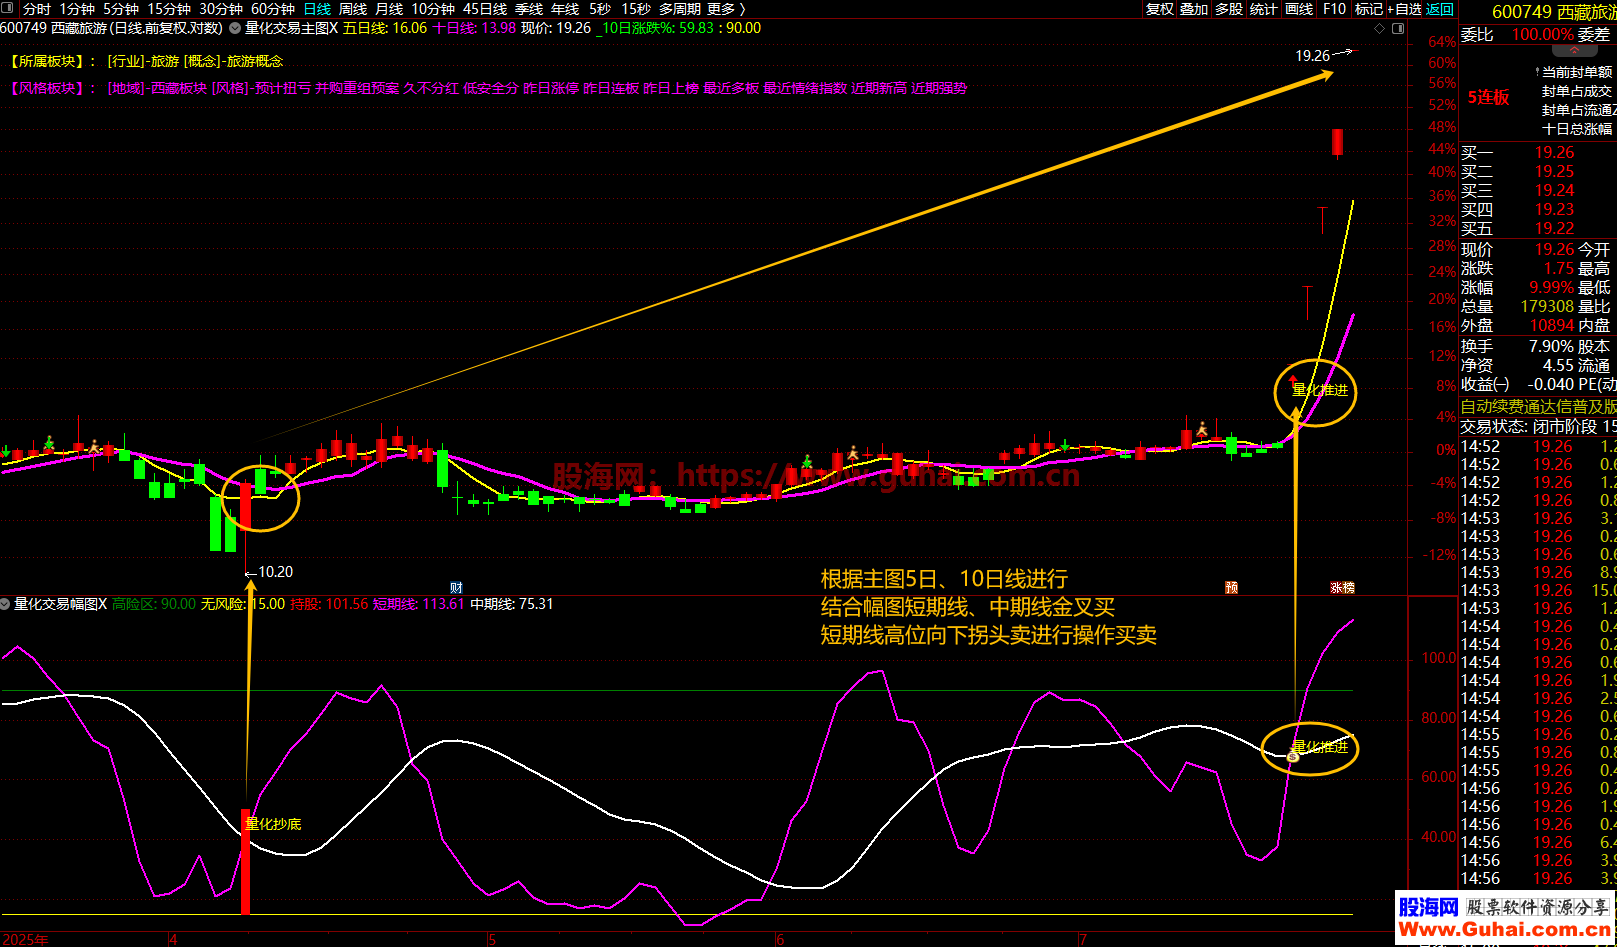Click the 换手 7.90% entry

1517,347
